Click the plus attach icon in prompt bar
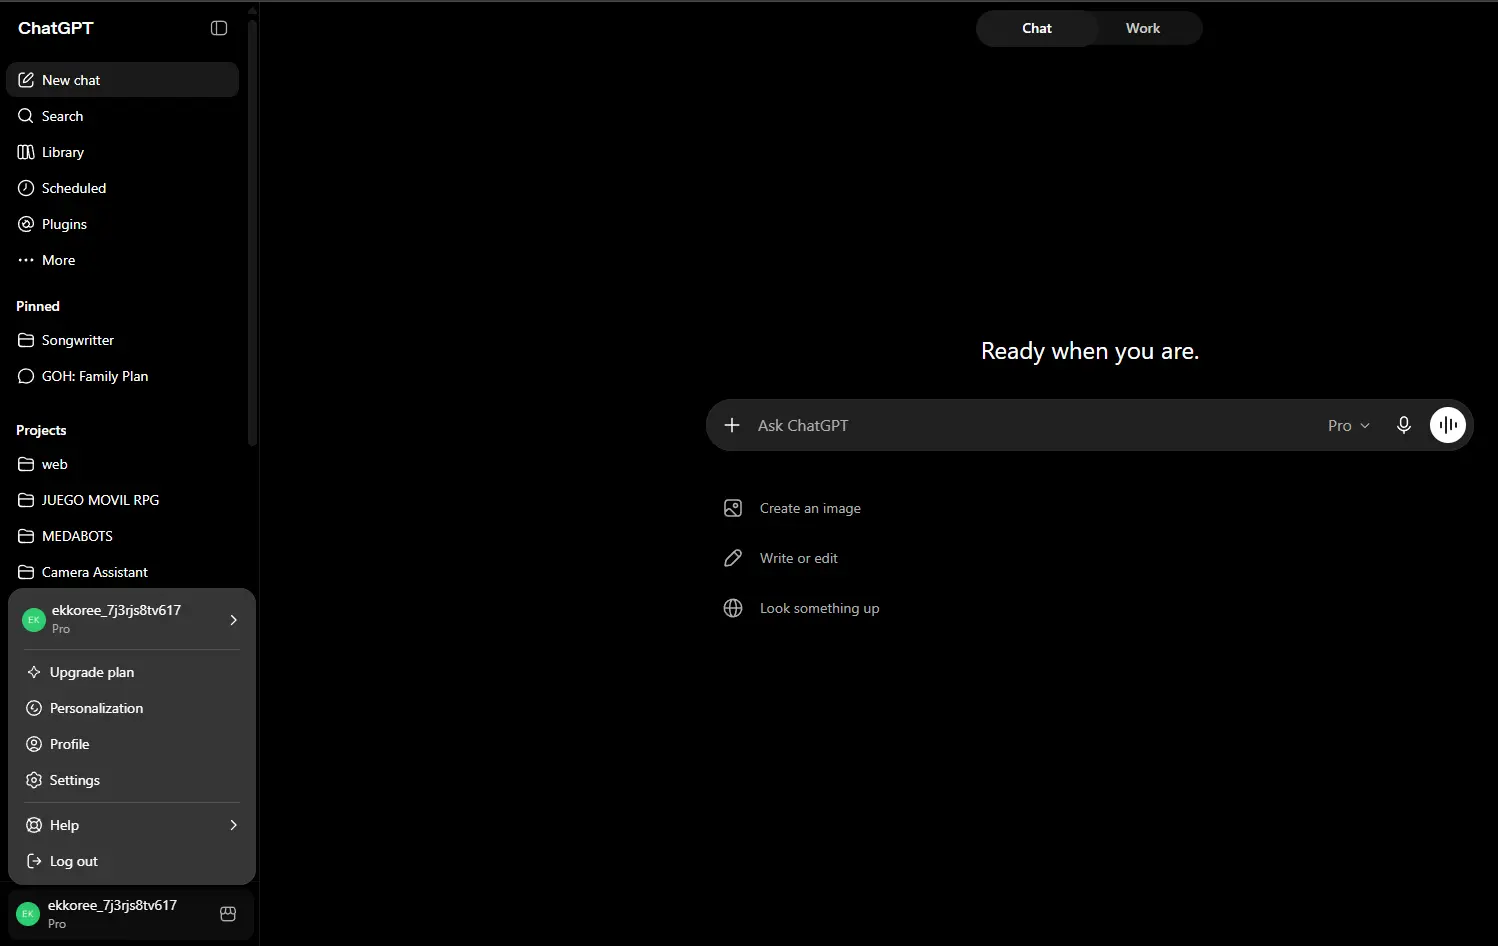Screen dimensions: 1498x946 point(732,425)
